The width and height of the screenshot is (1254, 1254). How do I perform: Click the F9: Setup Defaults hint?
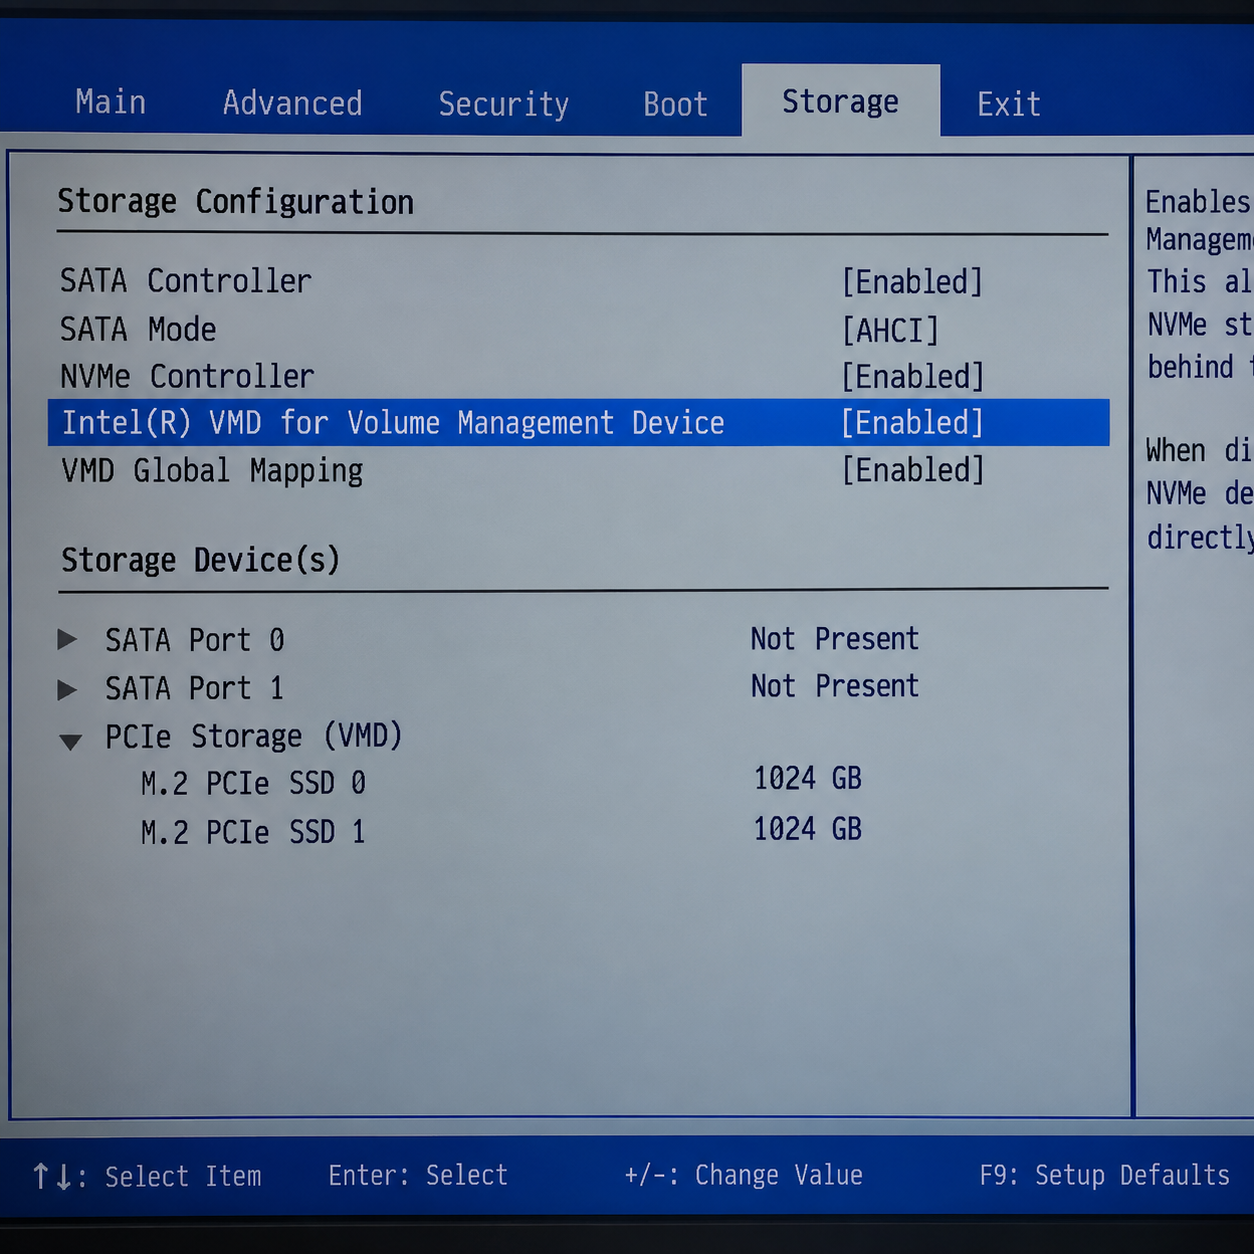[1104, 1175]
